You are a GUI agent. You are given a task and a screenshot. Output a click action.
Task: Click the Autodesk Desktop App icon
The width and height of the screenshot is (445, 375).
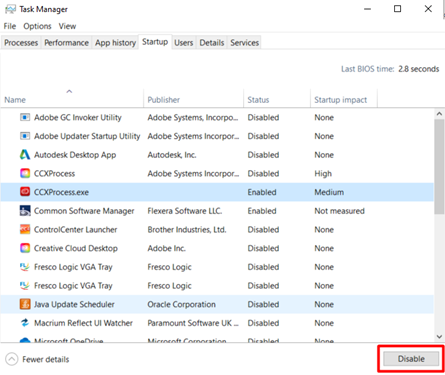point(25,155)
